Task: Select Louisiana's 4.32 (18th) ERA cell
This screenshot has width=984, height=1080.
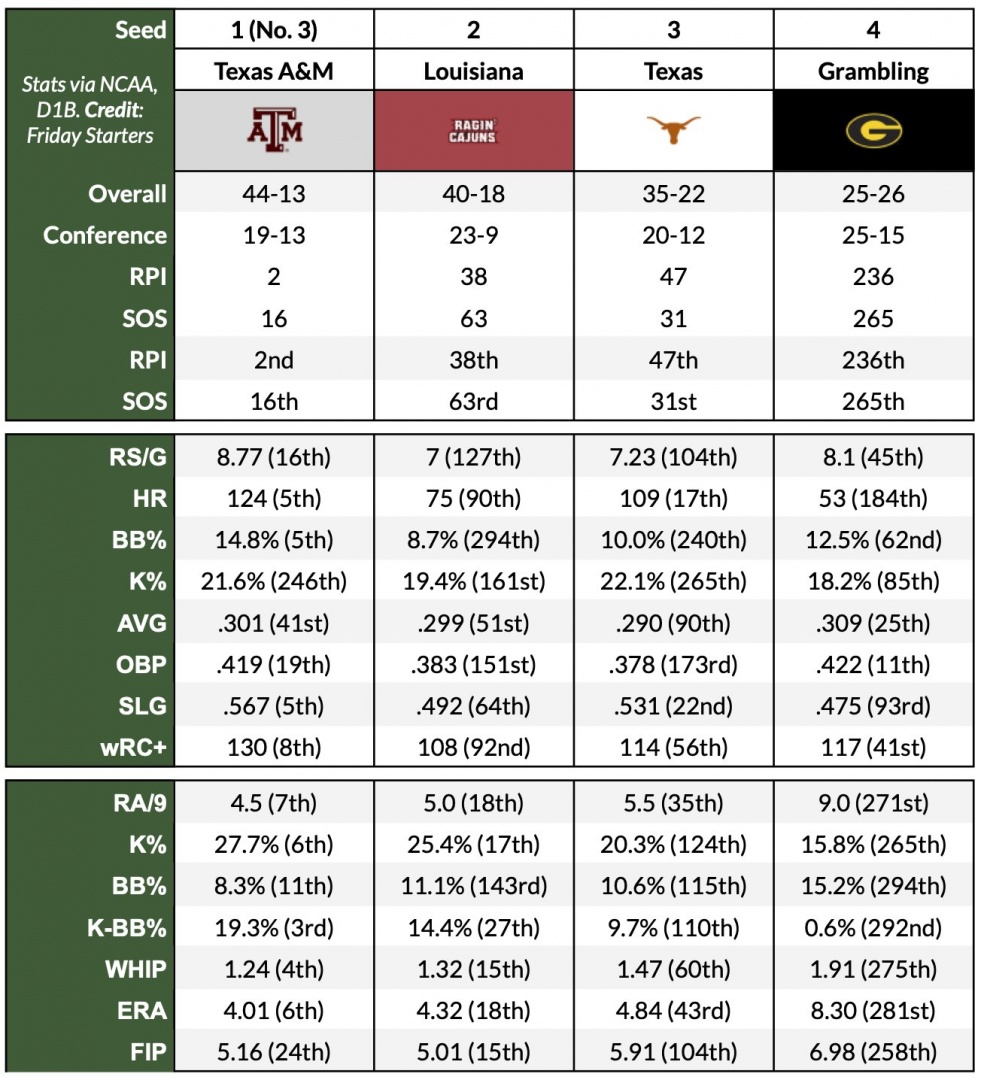Action: pyautogui.click(x=473, y=1010)
